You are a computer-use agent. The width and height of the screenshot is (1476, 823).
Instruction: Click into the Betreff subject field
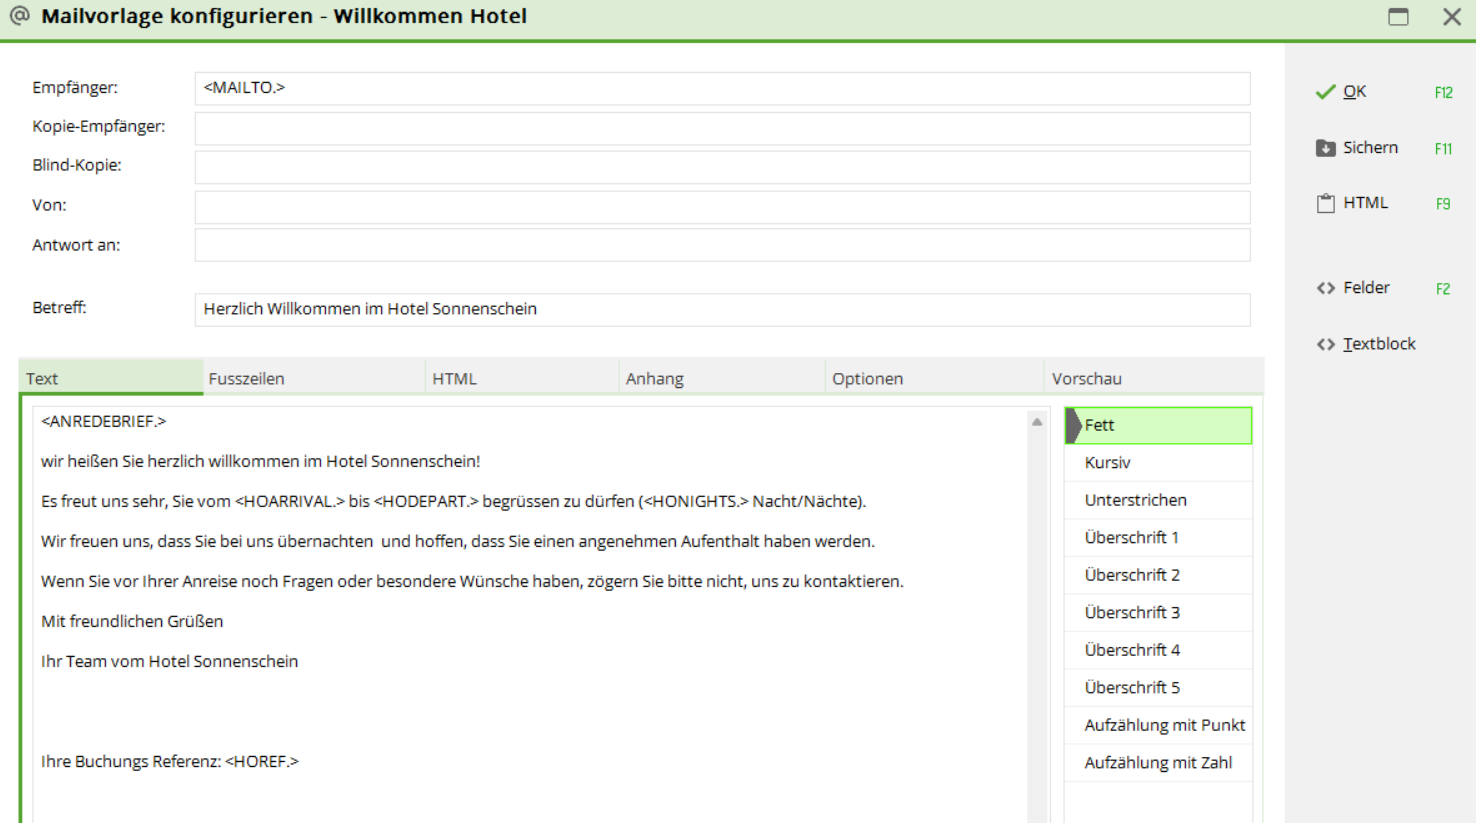coord(721,309)
